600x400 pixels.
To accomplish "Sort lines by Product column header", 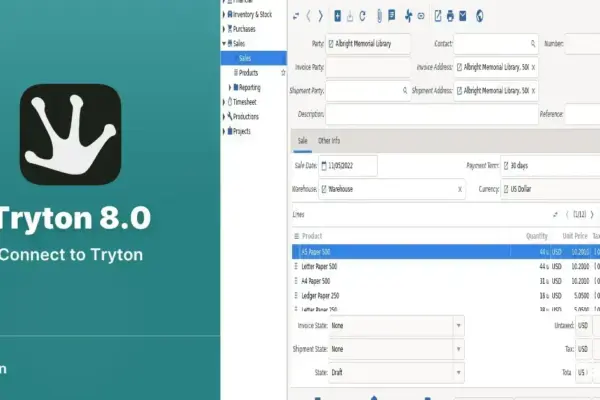I will pyautogui.click(x=312, y=236).
